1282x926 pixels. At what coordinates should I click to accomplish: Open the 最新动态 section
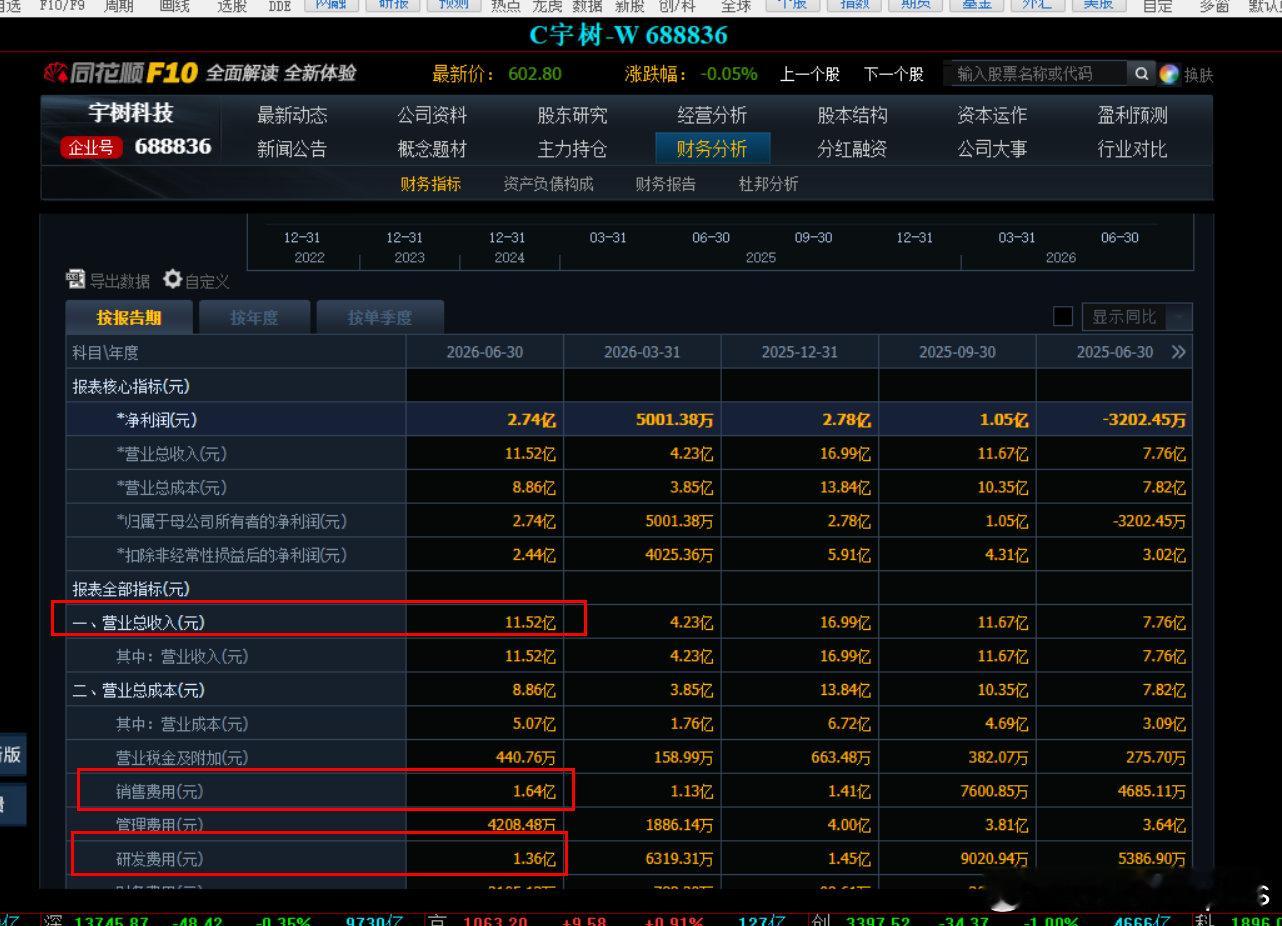(x=292, y=115)
